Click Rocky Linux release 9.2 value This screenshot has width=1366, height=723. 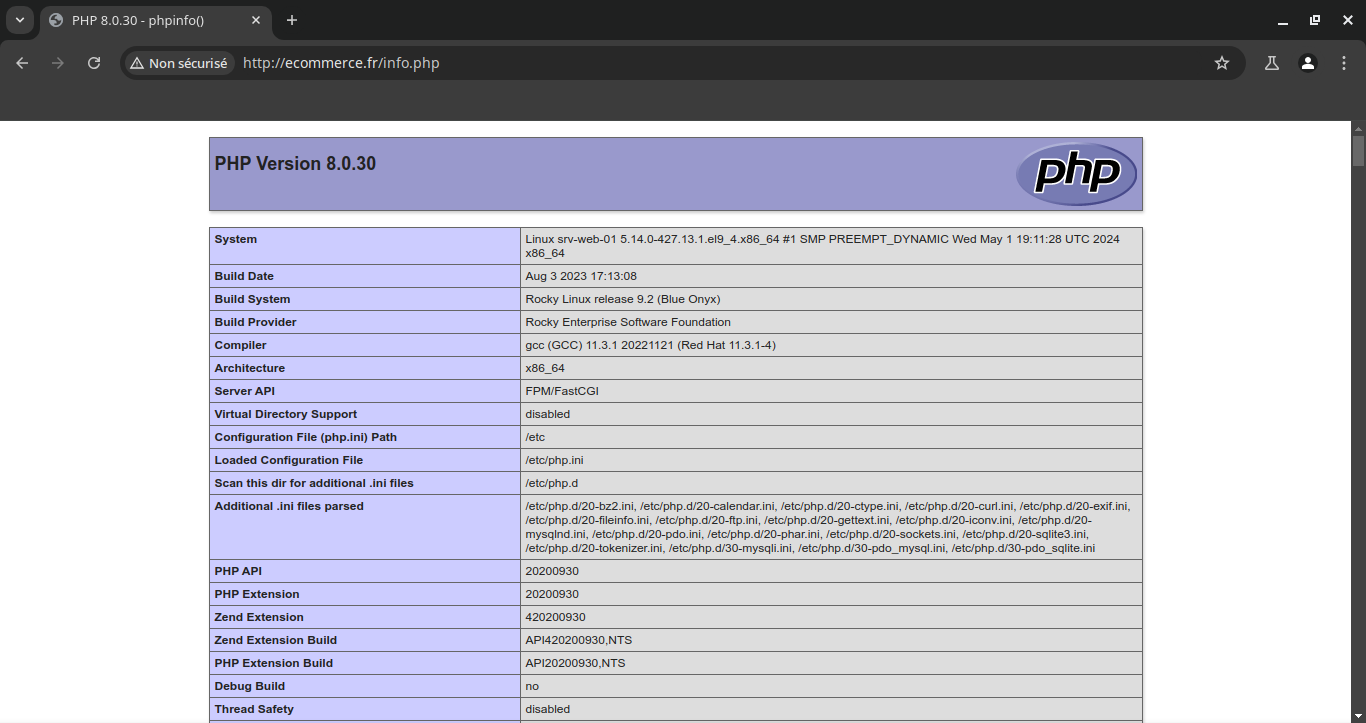point(623,299)
